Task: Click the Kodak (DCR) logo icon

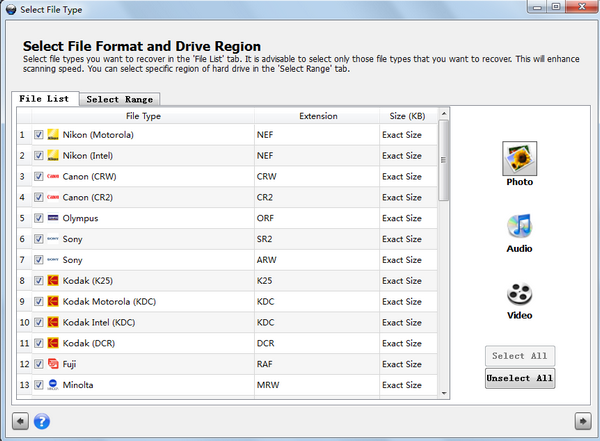Action: tap(53, 343)
